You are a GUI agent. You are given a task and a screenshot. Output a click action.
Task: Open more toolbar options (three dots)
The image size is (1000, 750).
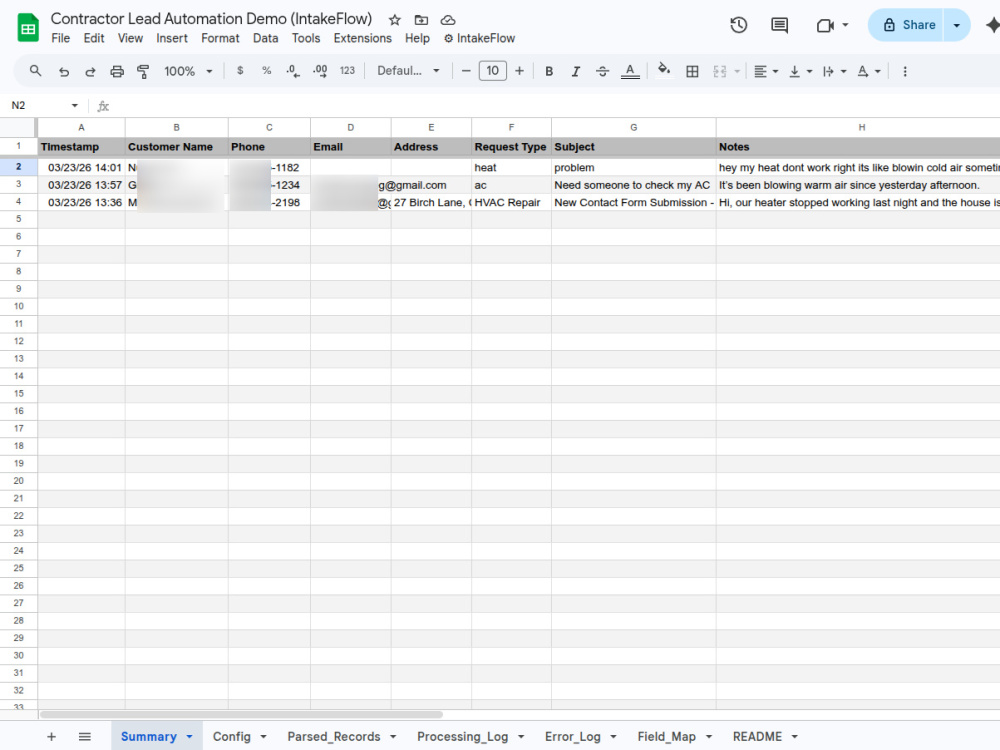[x=904, y=71]
